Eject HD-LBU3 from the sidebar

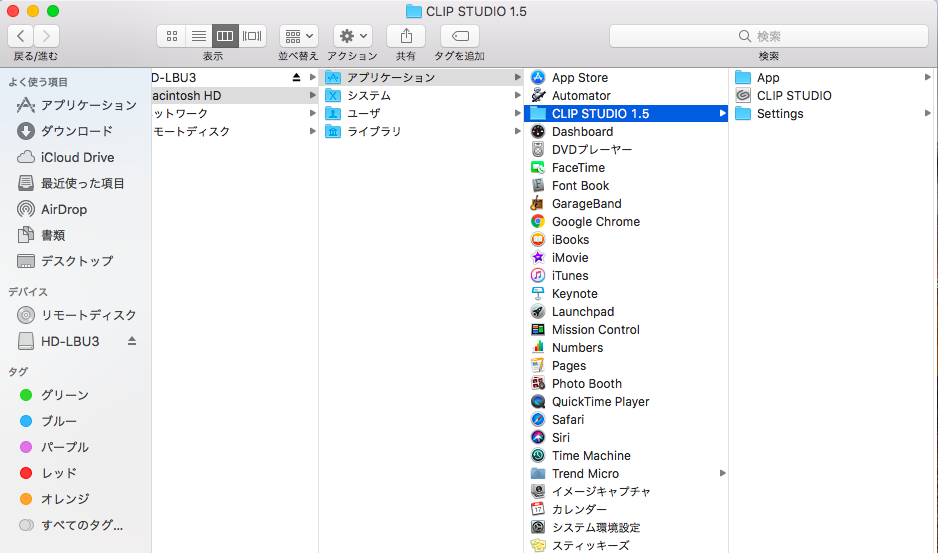tap(132, 341)
